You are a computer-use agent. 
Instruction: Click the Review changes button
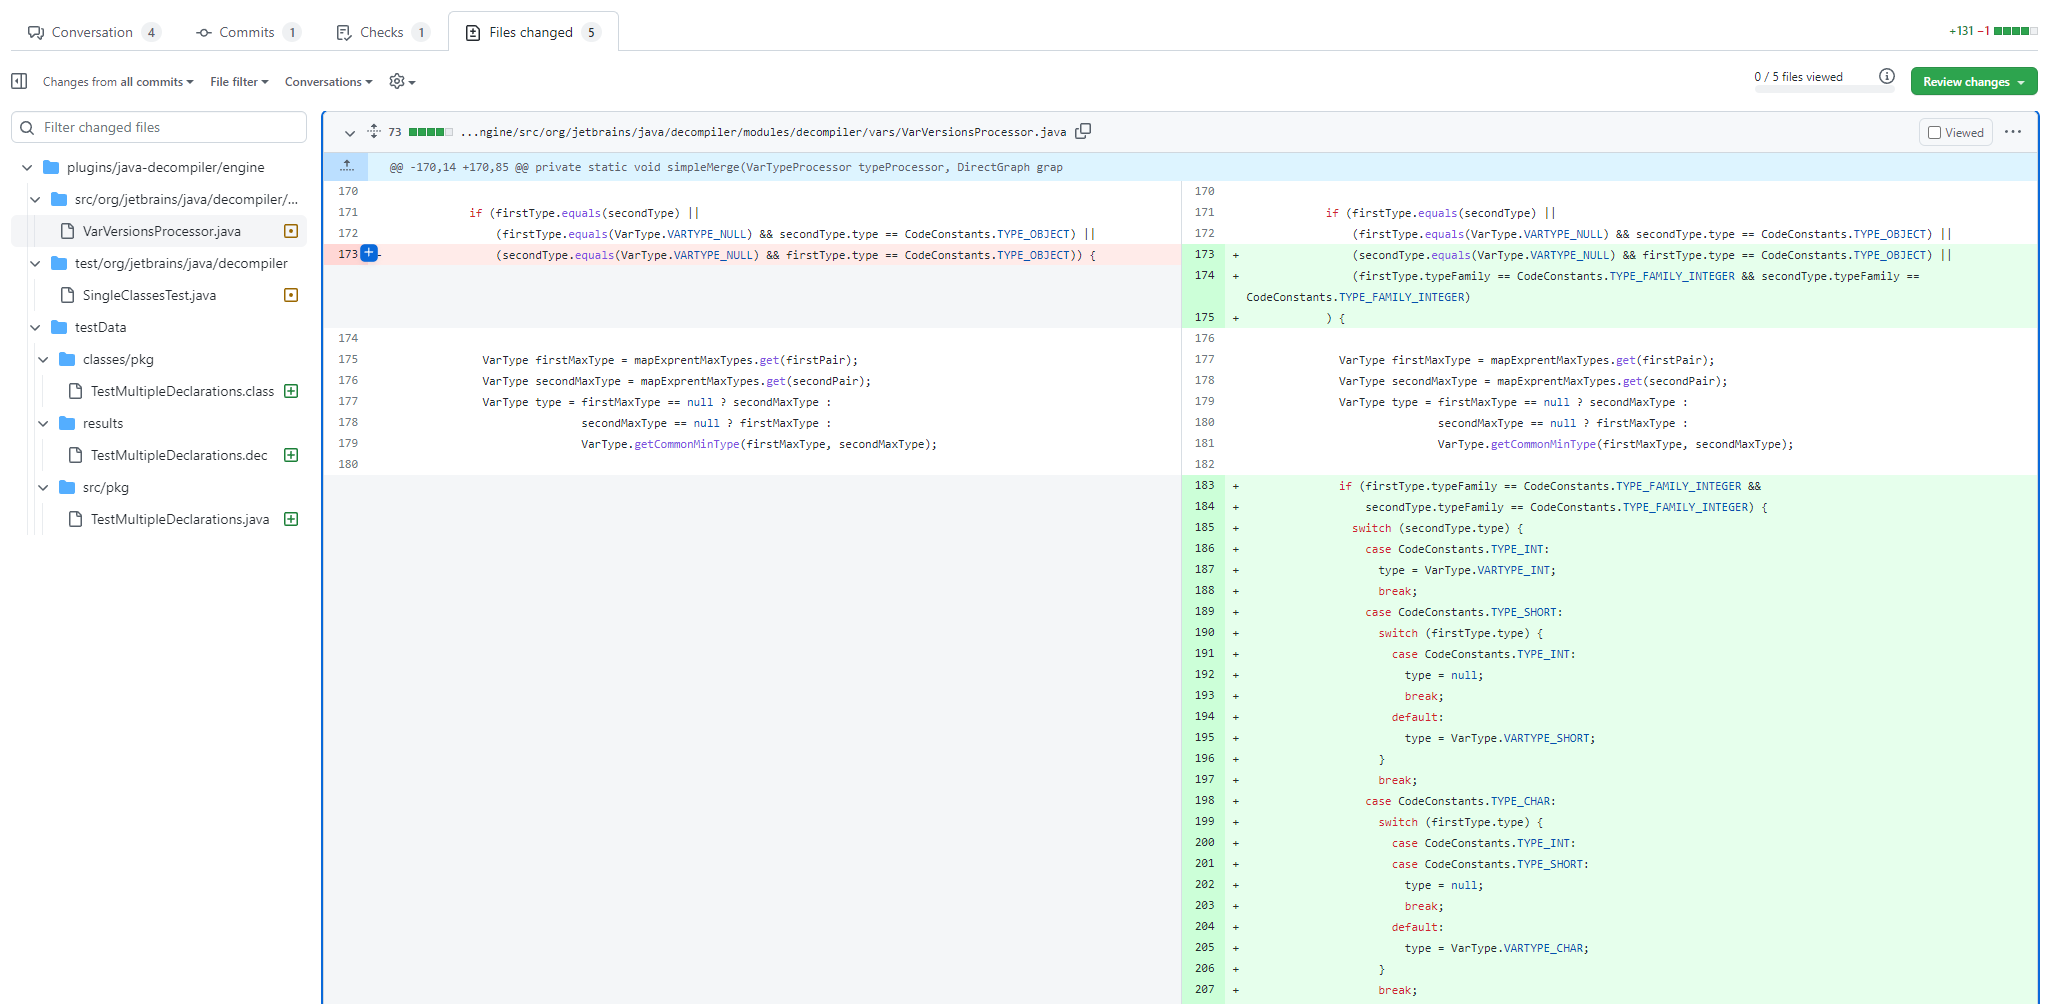[x=1973, y=82]
